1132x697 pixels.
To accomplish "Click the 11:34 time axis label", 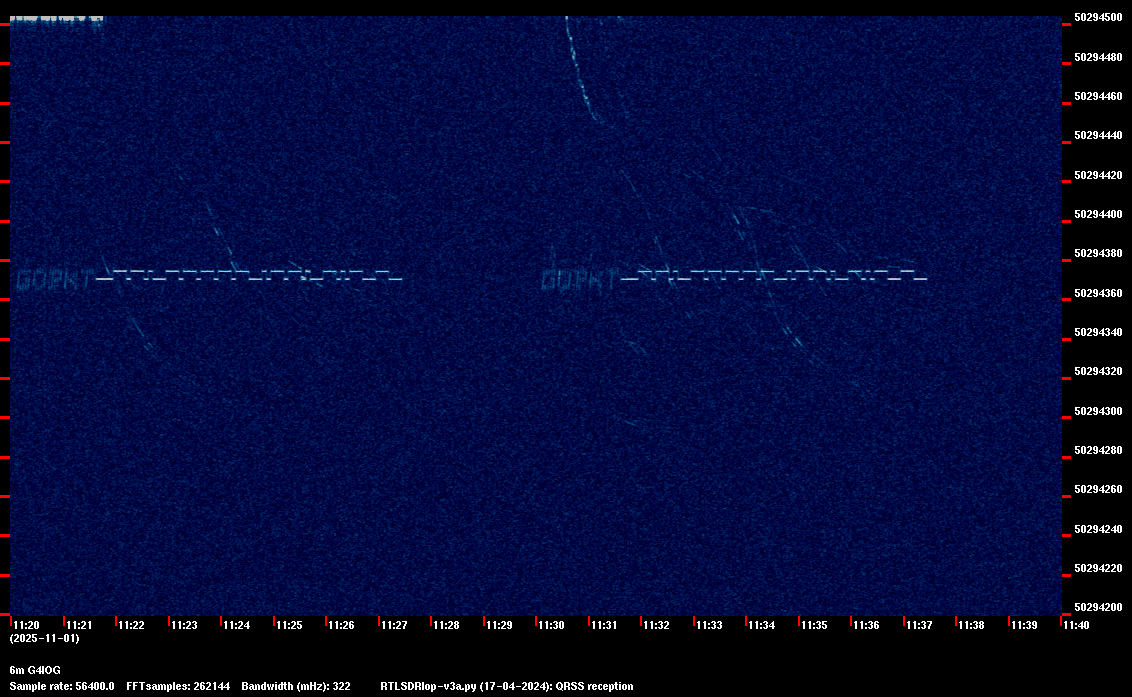I will click(x=762, y=625).
